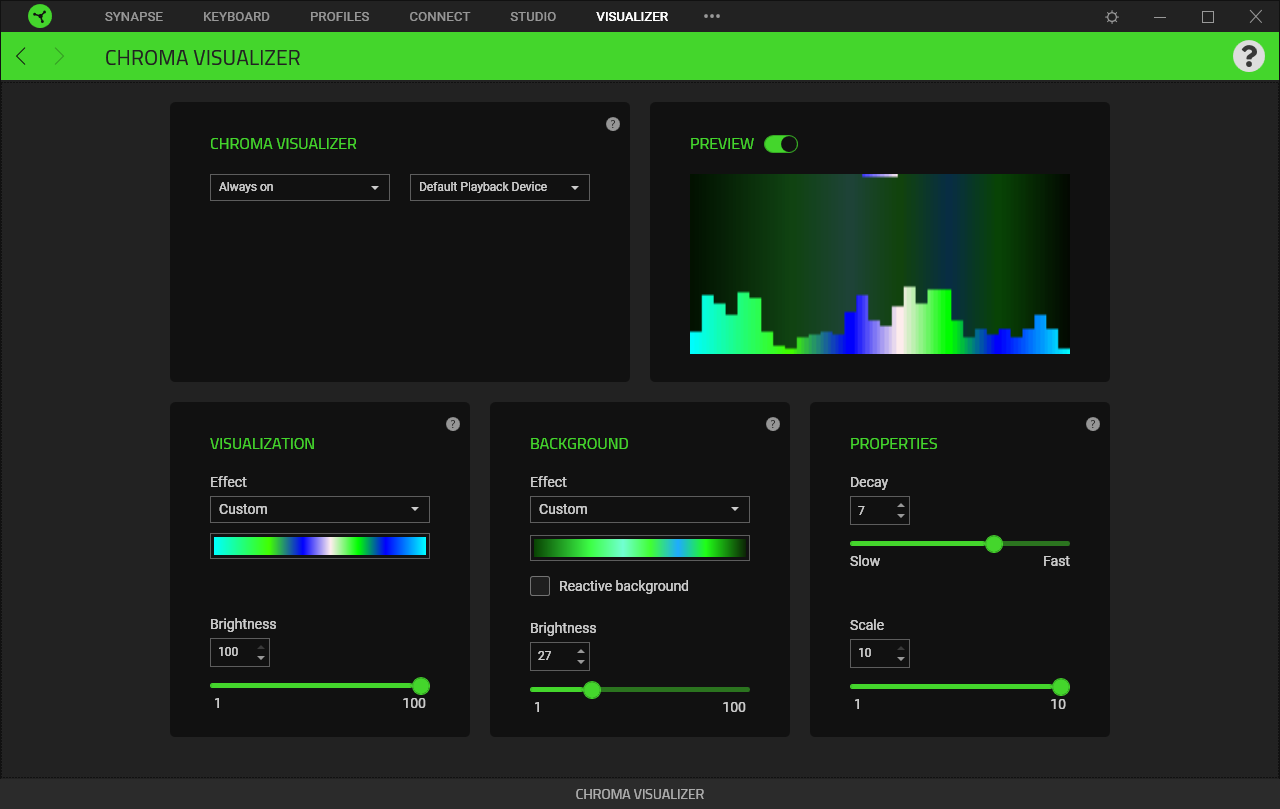Decrease the Decay value

click(x=901, y=516)
